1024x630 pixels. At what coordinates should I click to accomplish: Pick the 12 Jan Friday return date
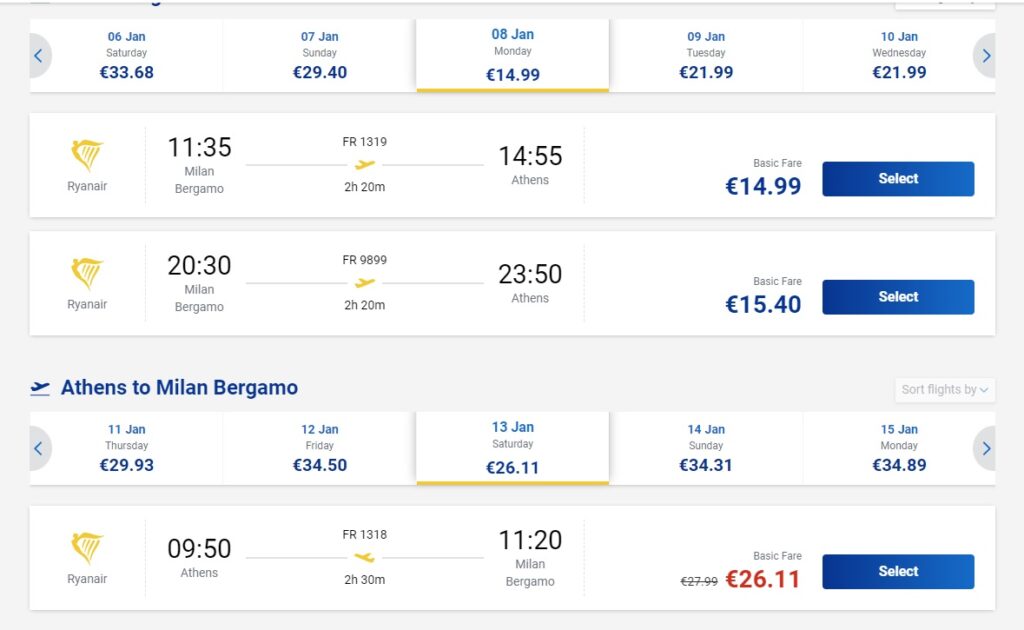(x=320, y=448)
